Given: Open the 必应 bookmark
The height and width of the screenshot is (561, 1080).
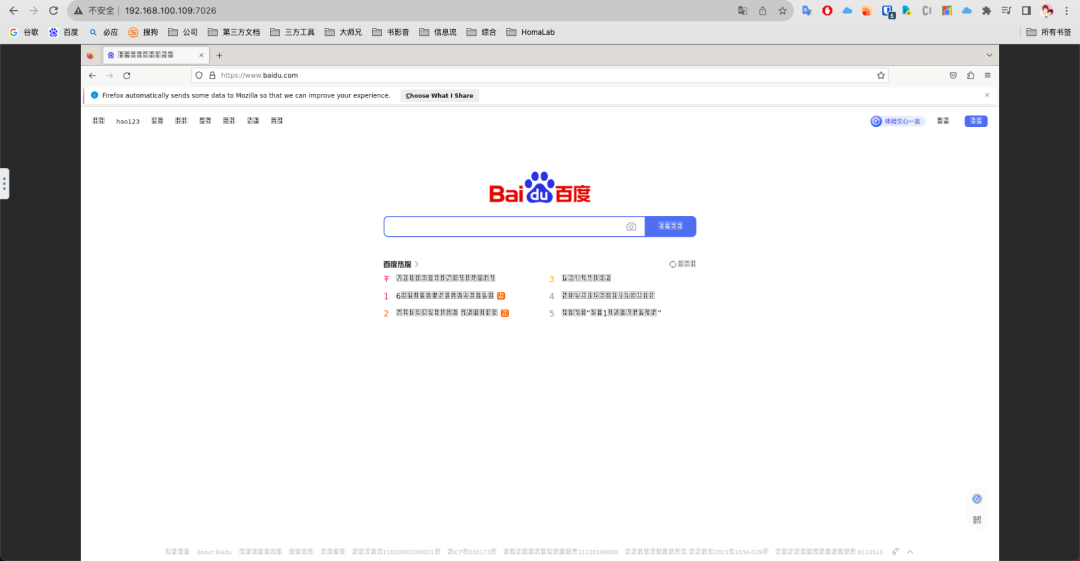Looking at the screenshot, I should point(103,32).
